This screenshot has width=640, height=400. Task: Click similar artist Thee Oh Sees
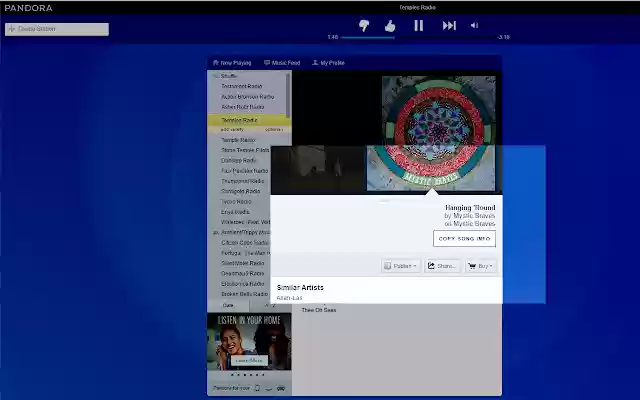pyautogui.click(x=319, y=310)
